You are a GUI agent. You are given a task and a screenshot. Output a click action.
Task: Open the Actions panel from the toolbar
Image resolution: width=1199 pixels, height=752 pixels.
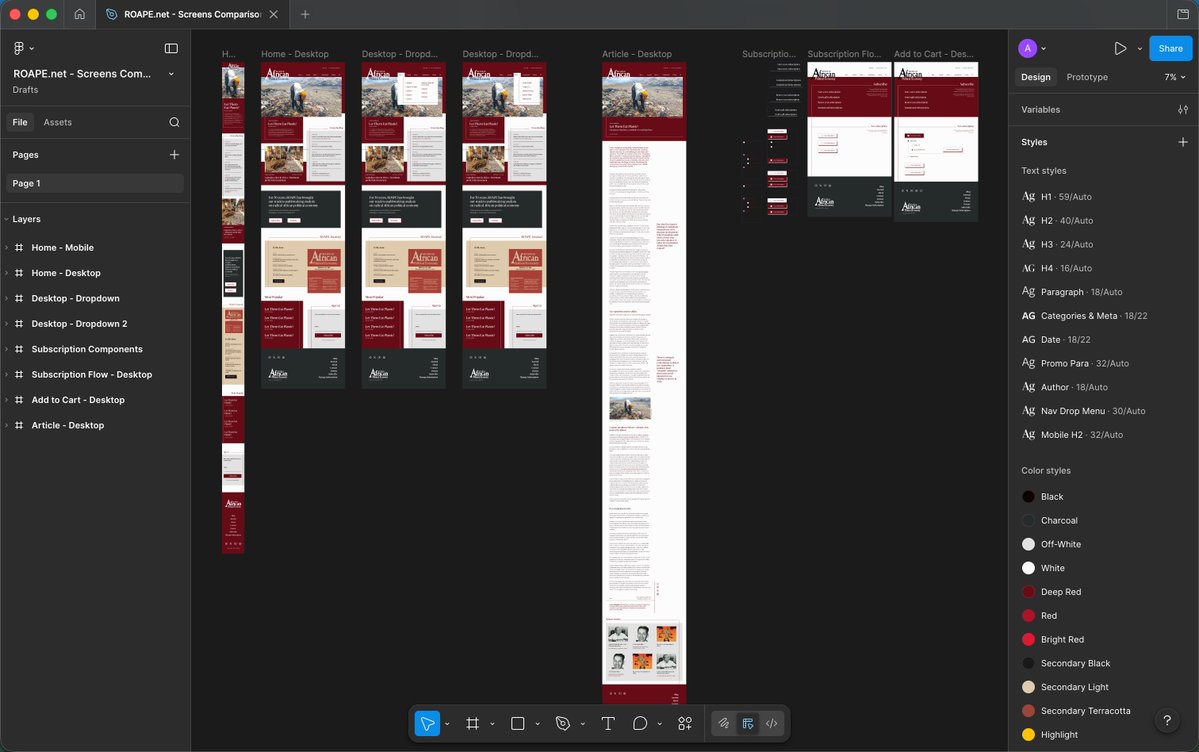(684, 722)
